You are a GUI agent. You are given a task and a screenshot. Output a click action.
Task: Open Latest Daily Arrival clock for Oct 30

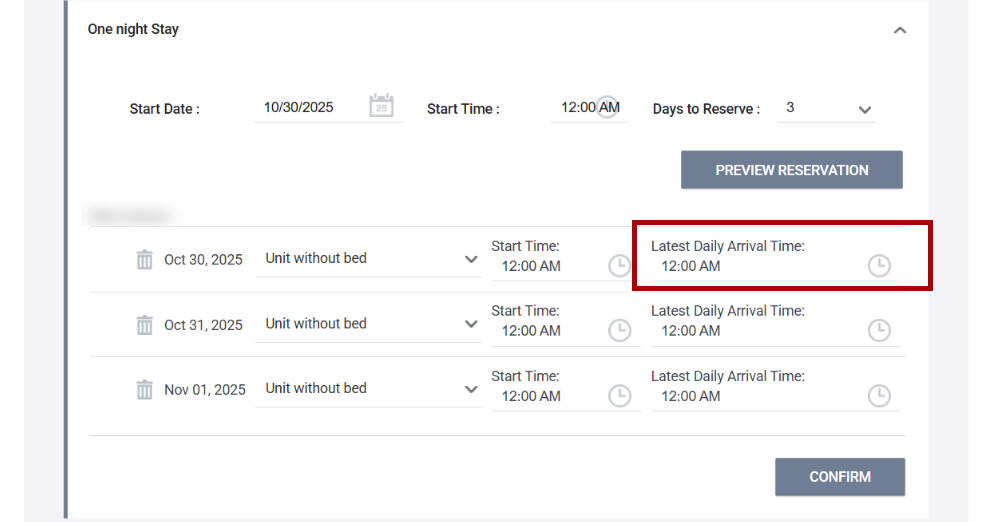tap(878, 266)
